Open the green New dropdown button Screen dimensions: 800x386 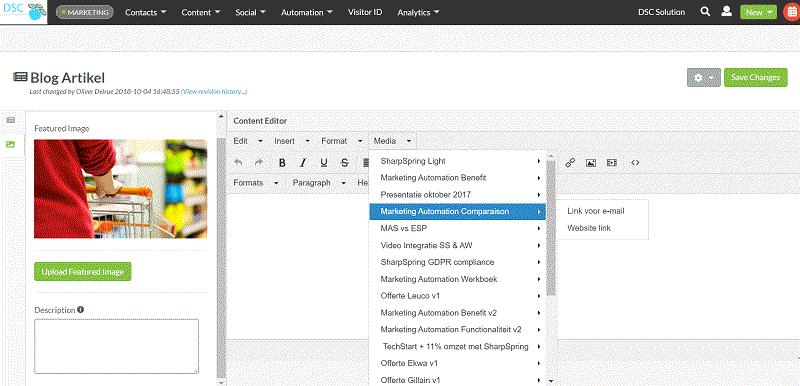tap(758, 12)
